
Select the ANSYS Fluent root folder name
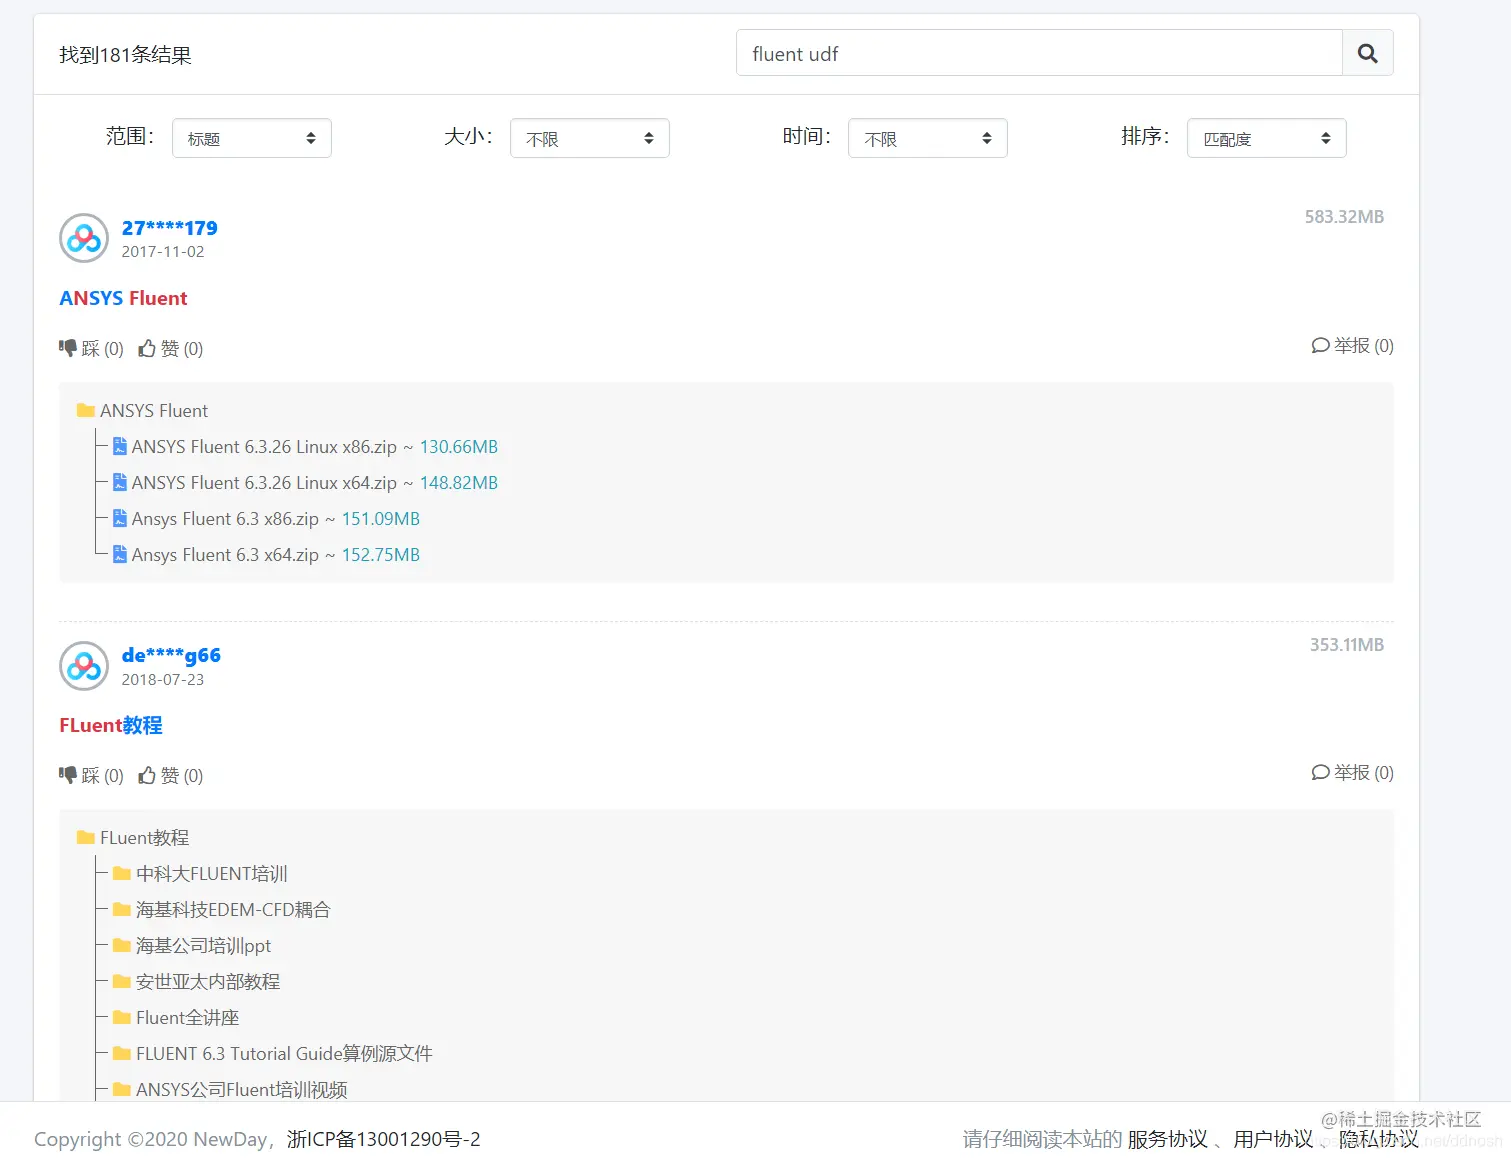coord(154,410)
